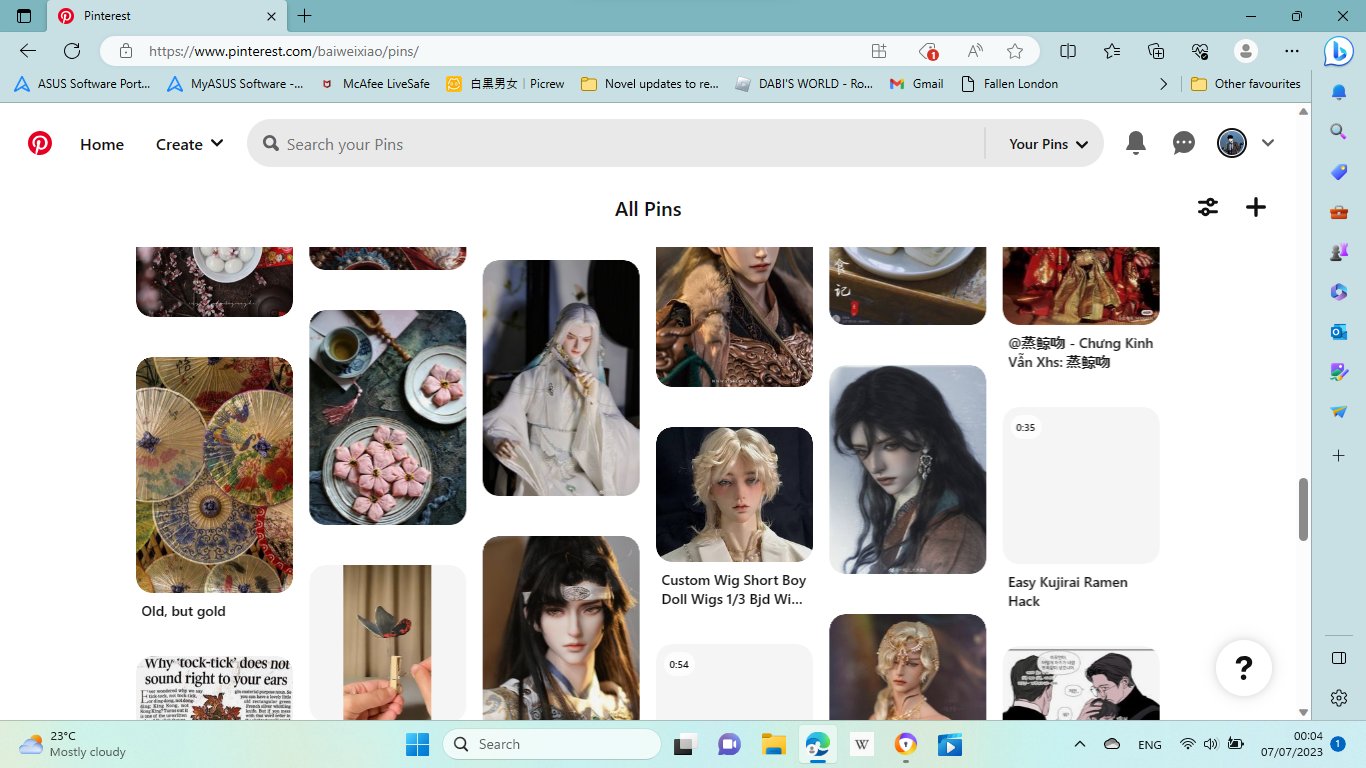1366x768 pixels.
Task: Go to the Home tab
Action: (102, 144)
